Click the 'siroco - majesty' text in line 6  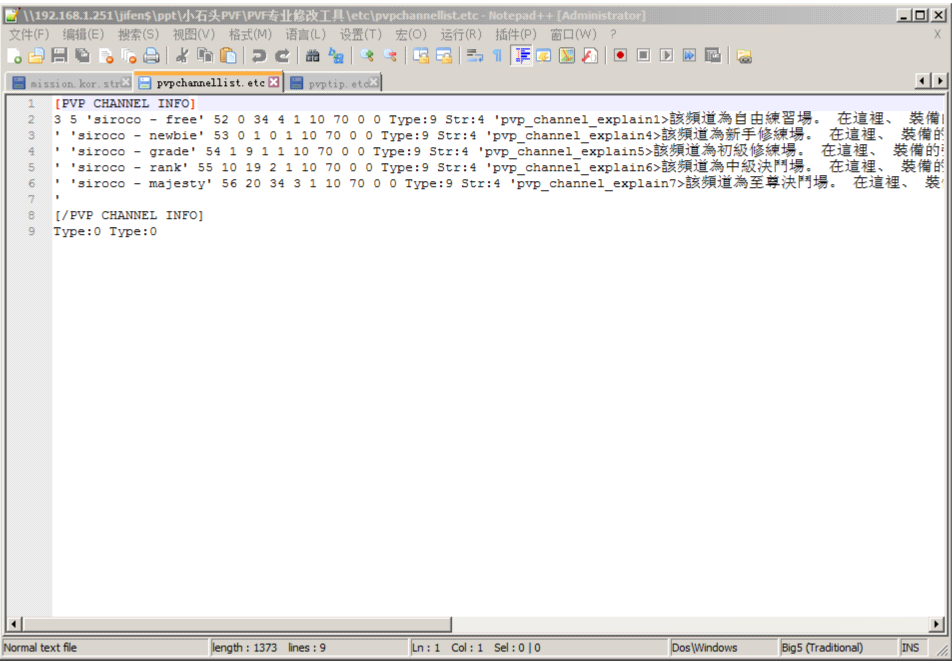coord(141,183)
